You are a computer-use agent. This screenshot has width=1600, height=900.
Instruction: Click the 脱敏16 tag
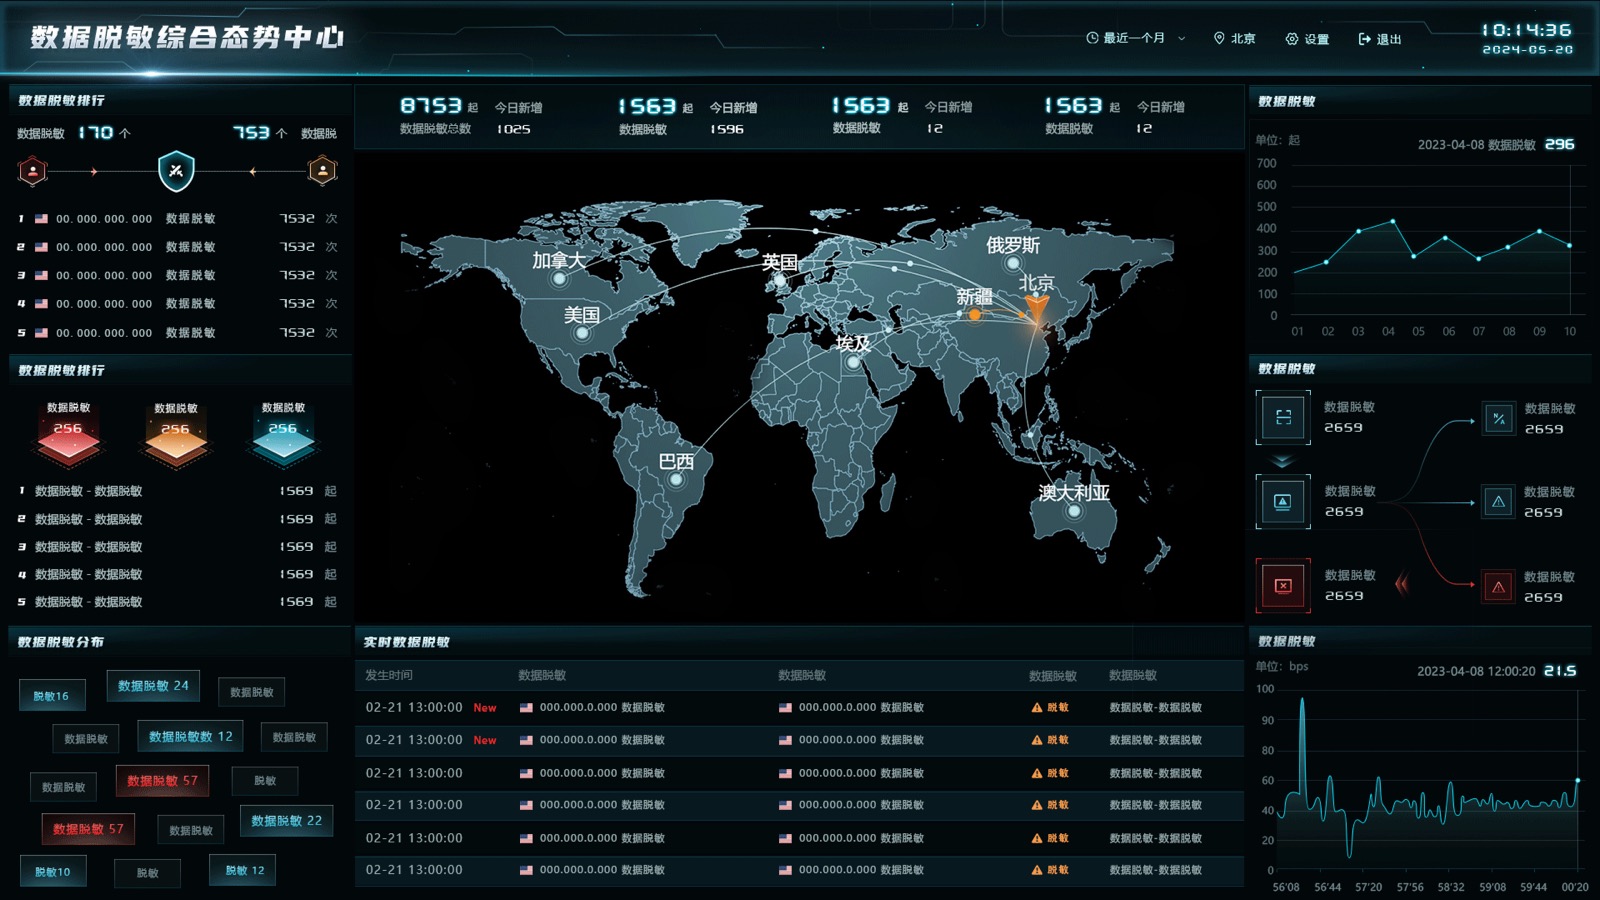click(51, 696)
